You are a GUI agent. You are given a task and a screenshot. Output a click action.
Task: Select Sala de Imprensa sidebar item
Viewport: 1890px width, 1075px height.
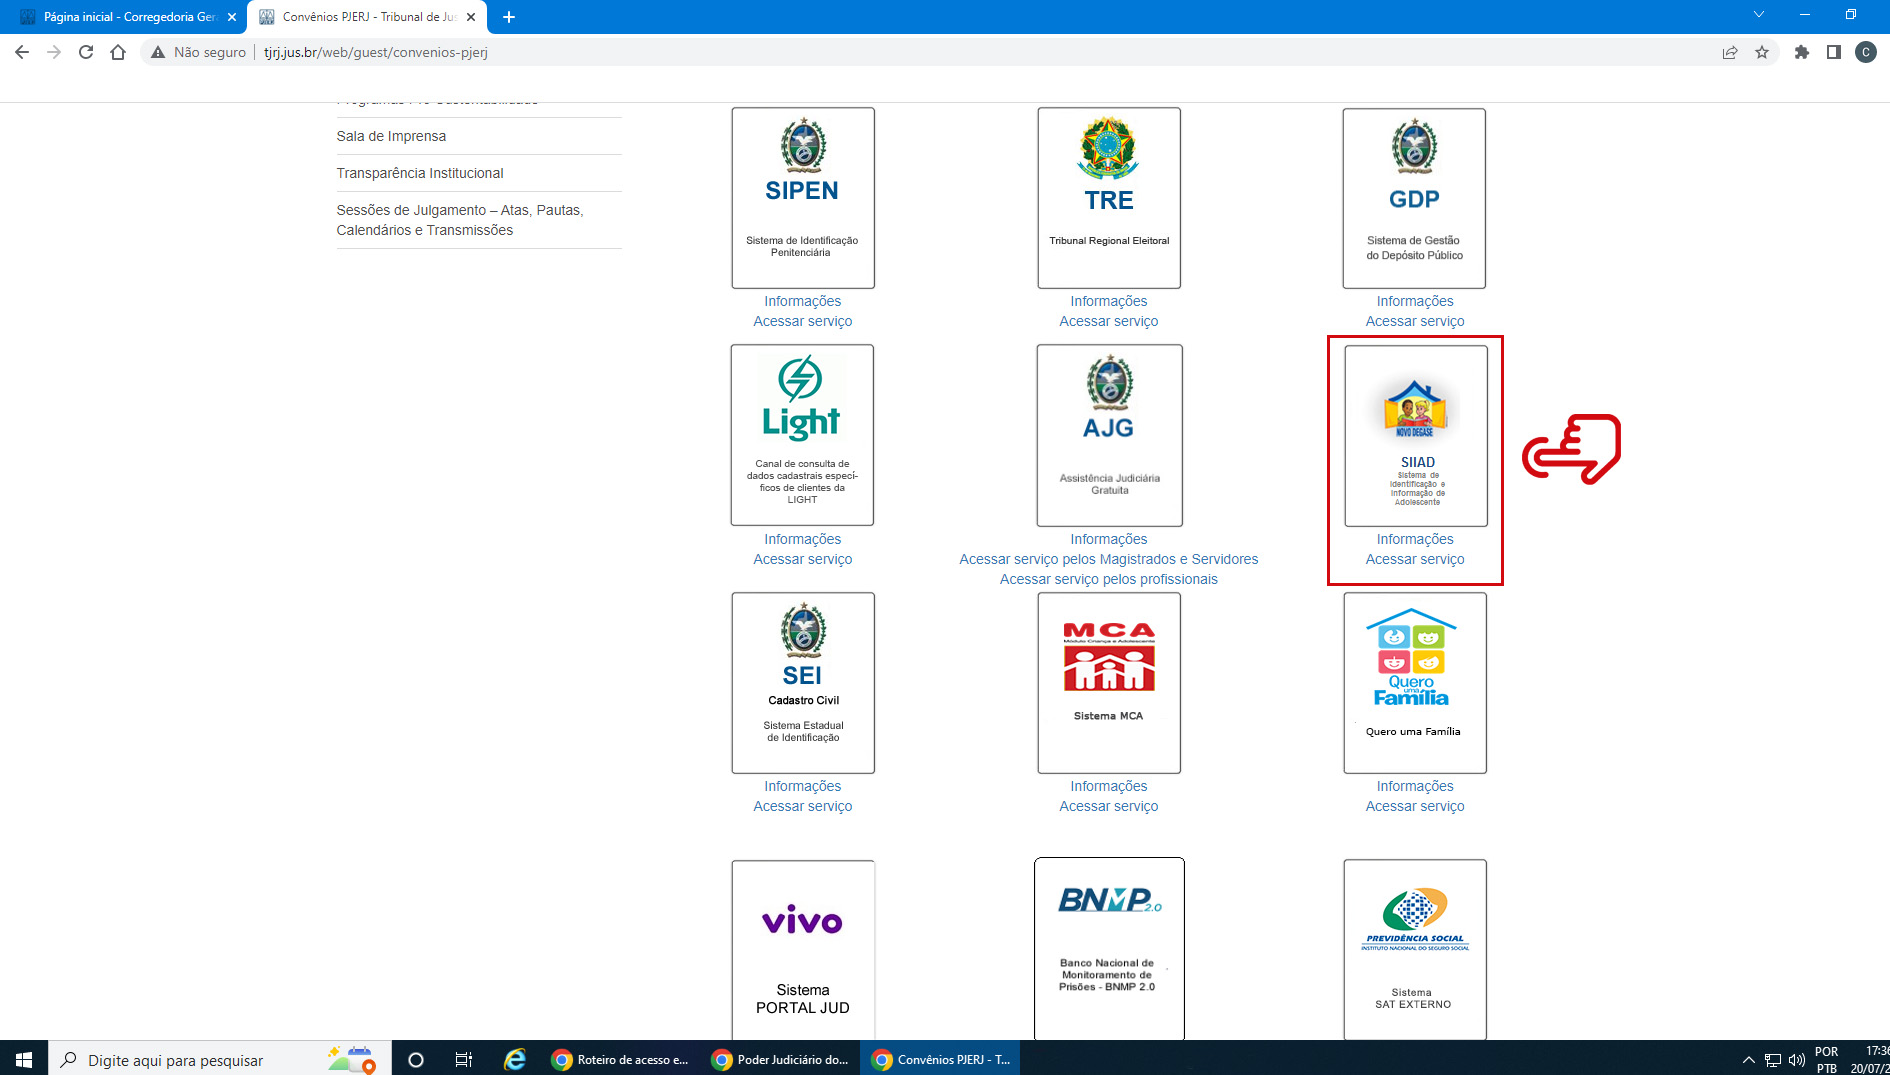(391, 136)
